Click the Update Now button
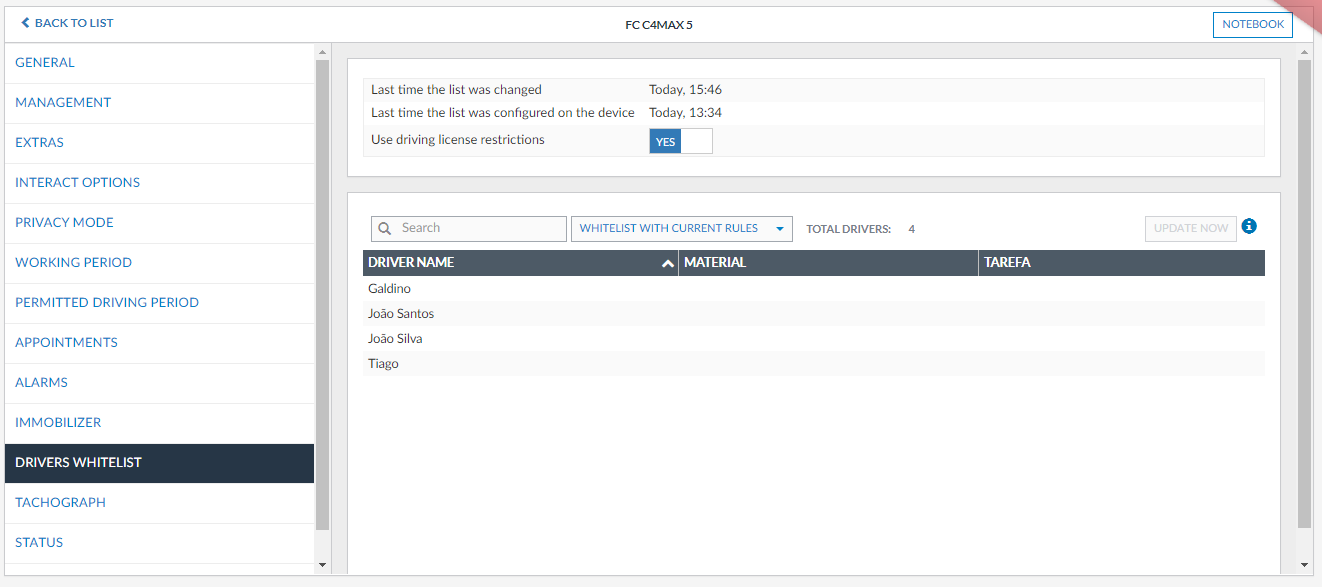The width and height of the screenshot is (1322, 587). [x=1190, y=228]
